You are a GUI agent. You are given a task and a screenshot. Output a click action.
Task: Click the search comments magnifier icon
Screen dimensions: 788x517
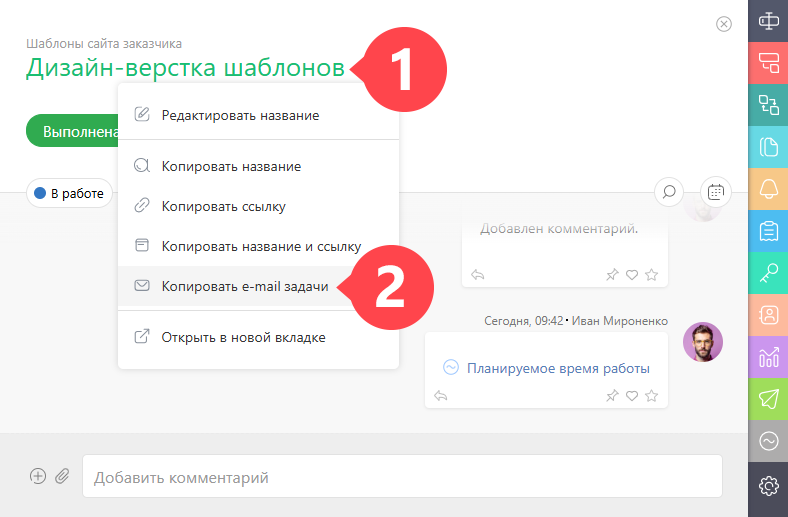[669, 192]
